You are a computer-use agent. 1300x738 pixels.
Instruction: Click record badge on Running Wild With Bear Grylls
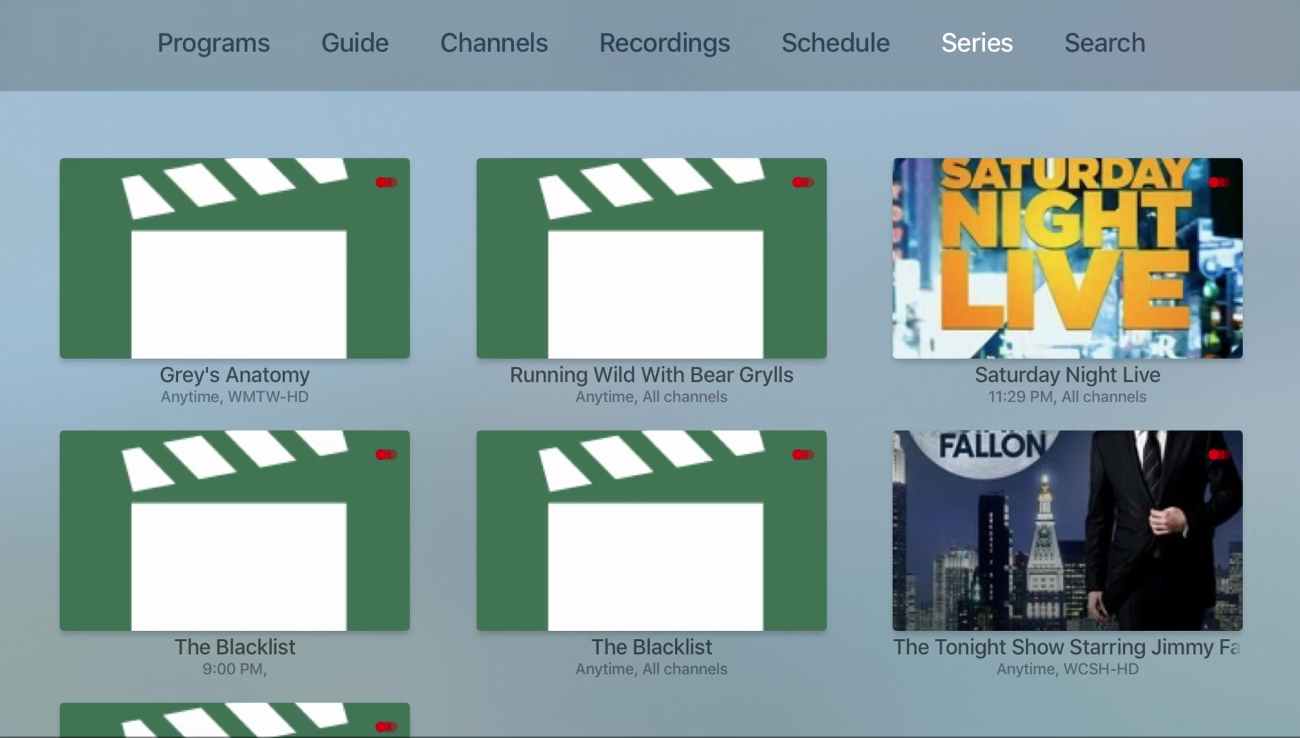(x=803, y=182)
